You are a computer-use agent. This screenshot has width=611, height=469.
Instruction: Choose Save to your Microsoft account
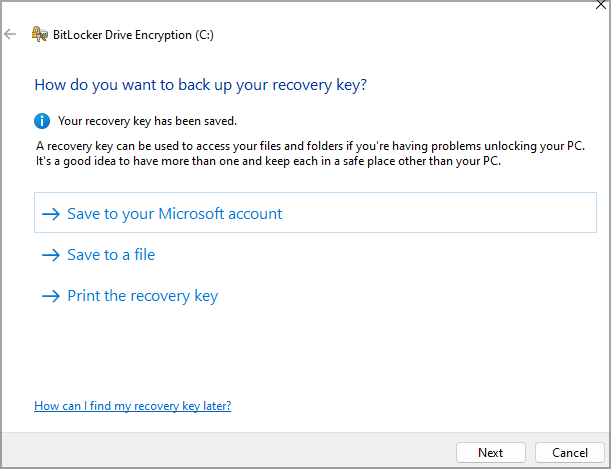pyautogui.click(x=174, y=214)
